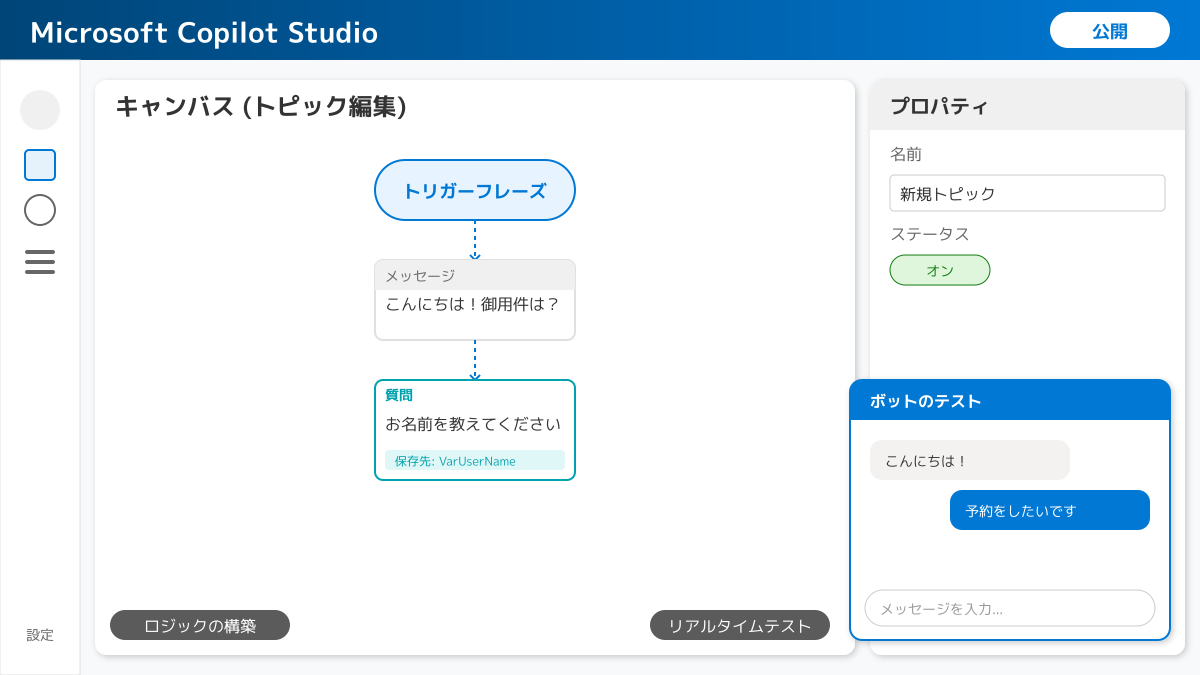The height and width of the screenshot is (675, 1200).
Task: Click the リアルタイムテスト button
Action: [740, 625]
